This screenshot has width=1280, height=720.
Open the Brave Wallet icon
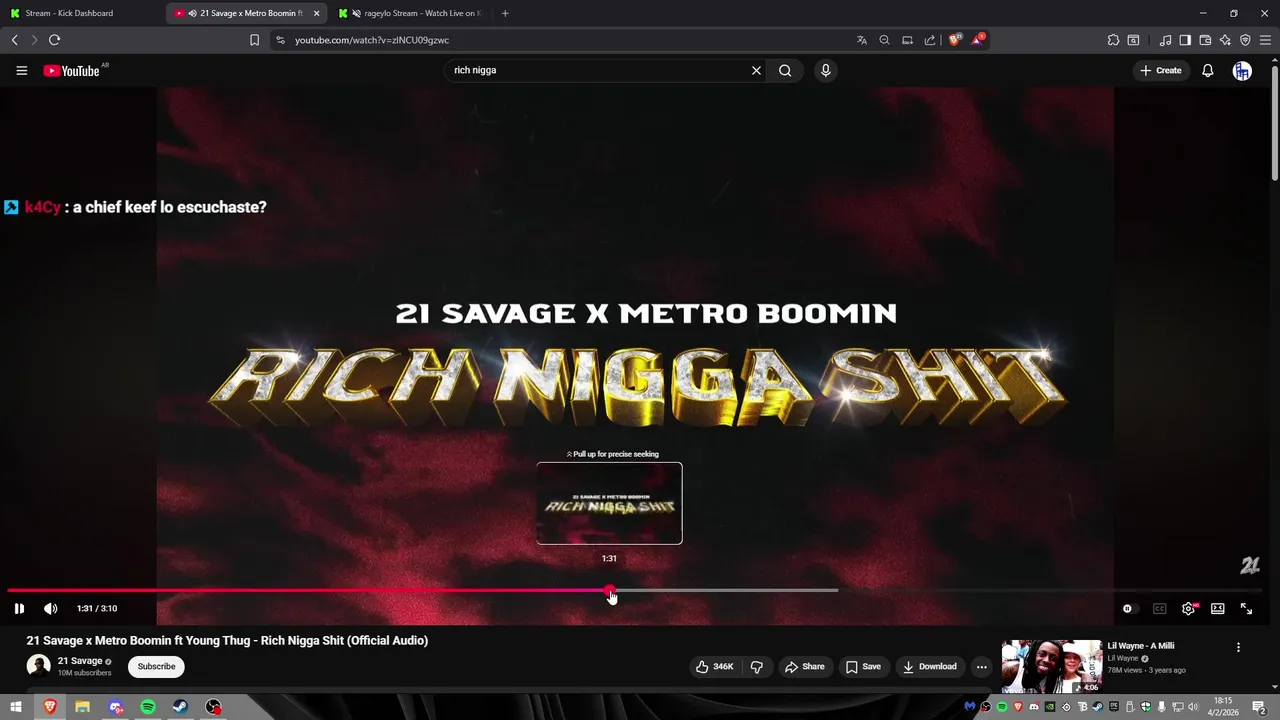(1205, 40)
